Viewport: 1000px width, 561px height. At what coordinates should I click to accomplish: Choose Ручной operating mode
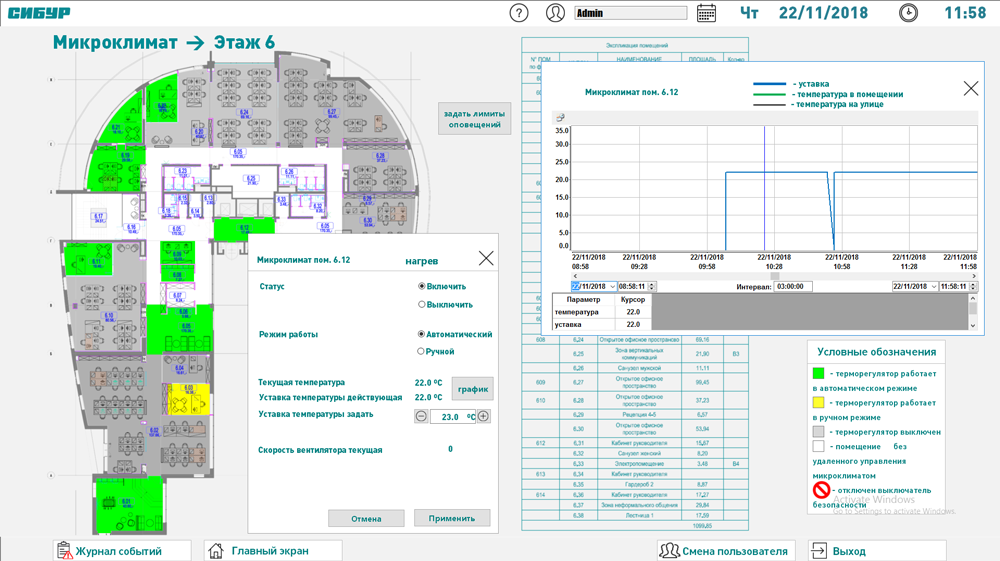(421, 351)
